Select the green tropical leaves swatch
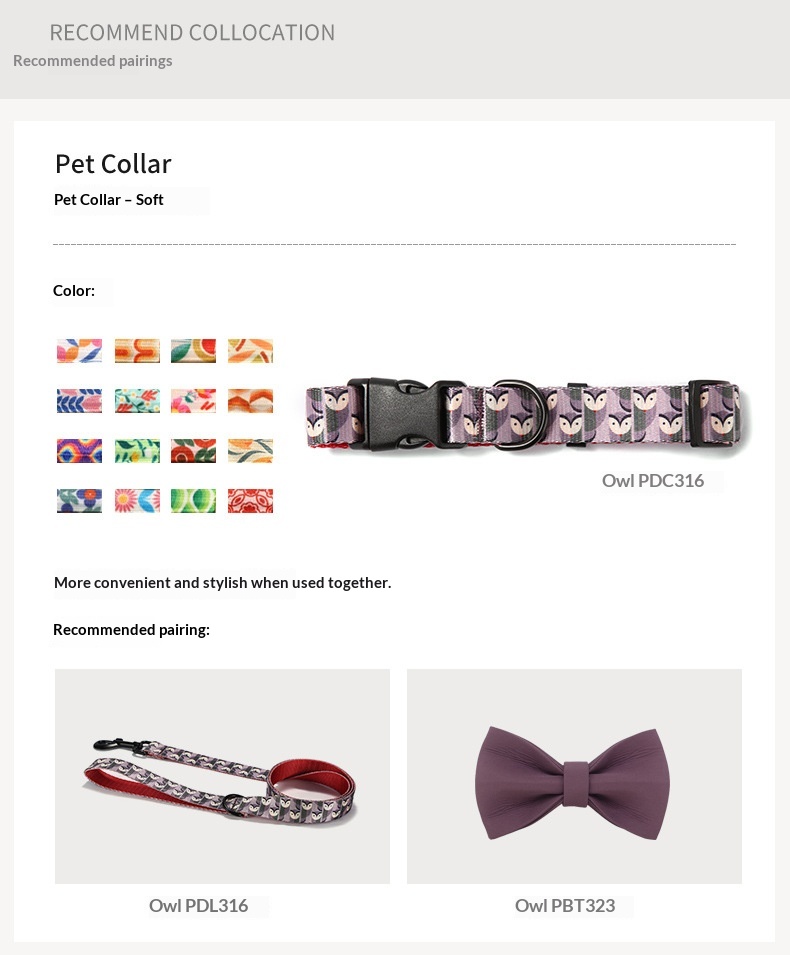This screenshot has height=955, width=790. click(x=137, y=451)
